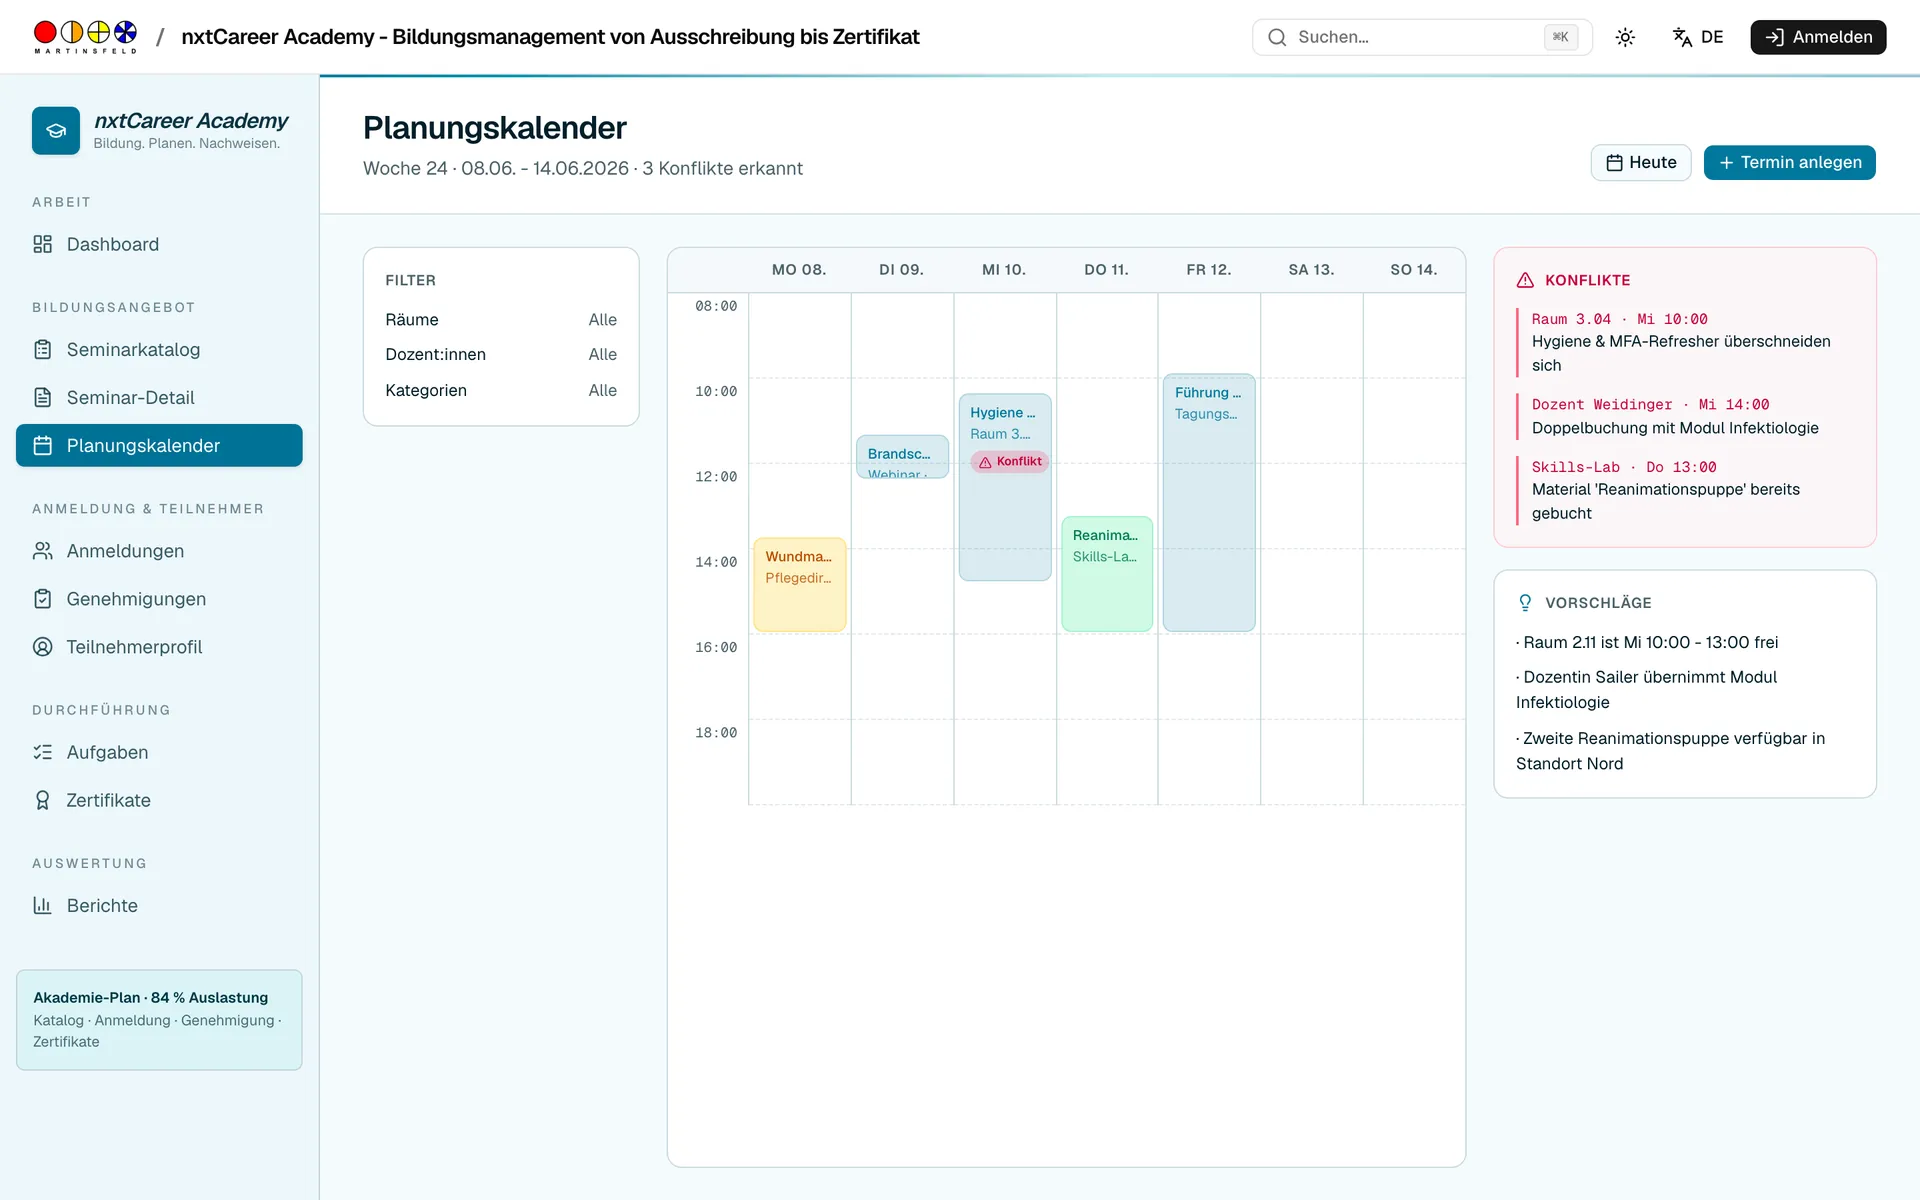
Task: Click the warning triangle next to Konflikte
Action: pyautogui.click(x=1525, y=280)
